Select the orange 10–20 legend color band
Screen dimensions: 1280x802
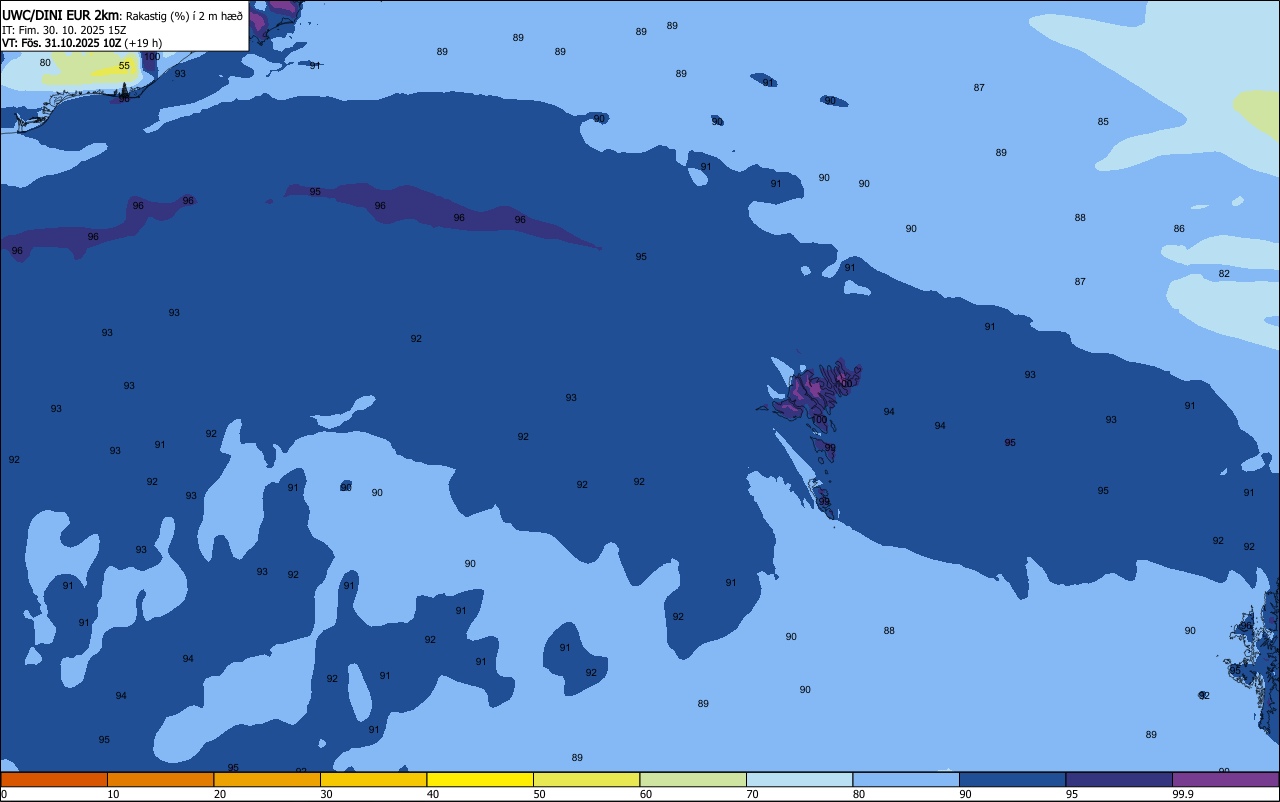pos(160,779)
